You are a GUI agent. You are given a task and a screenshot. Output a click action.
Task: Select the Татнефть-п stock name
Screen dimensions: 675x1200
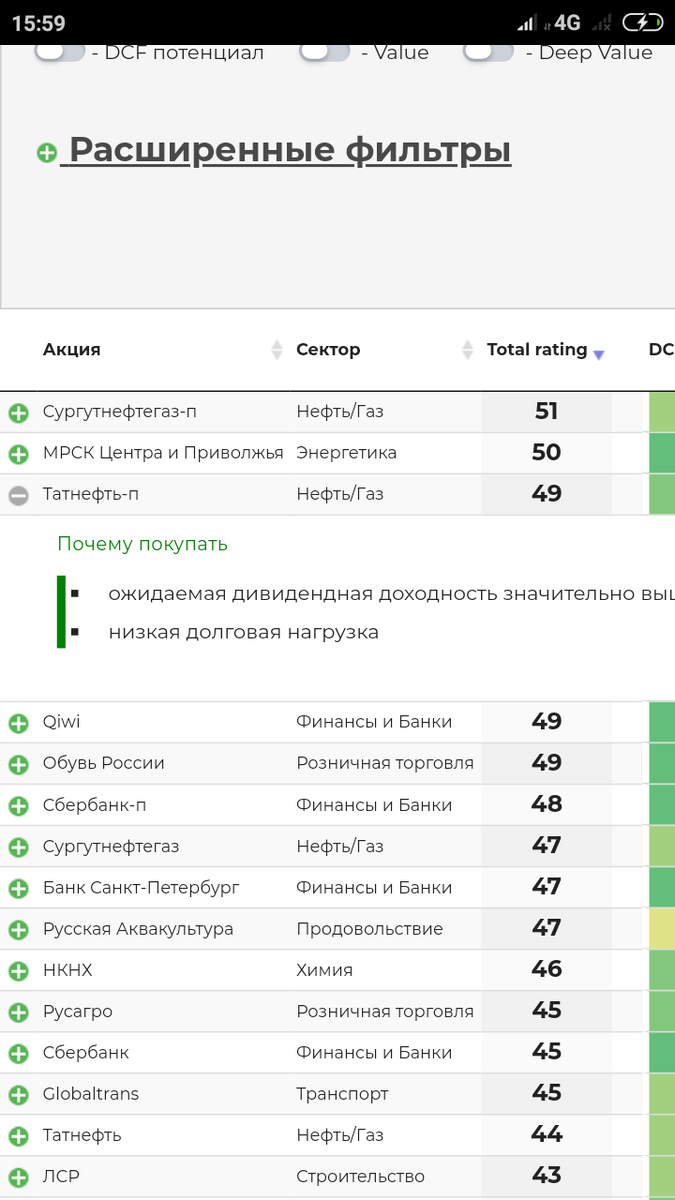pos(90,494)
